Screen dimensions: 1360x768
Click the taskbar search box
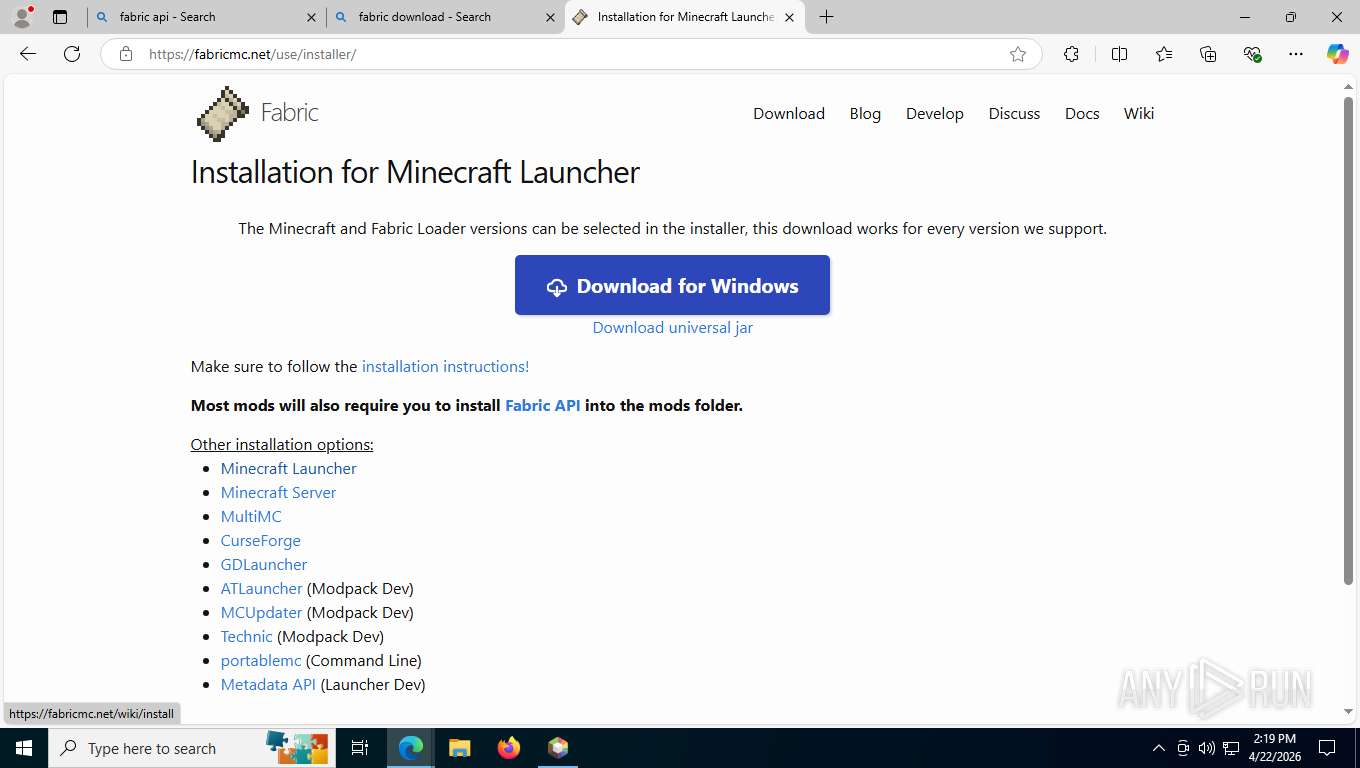(194, 748)
